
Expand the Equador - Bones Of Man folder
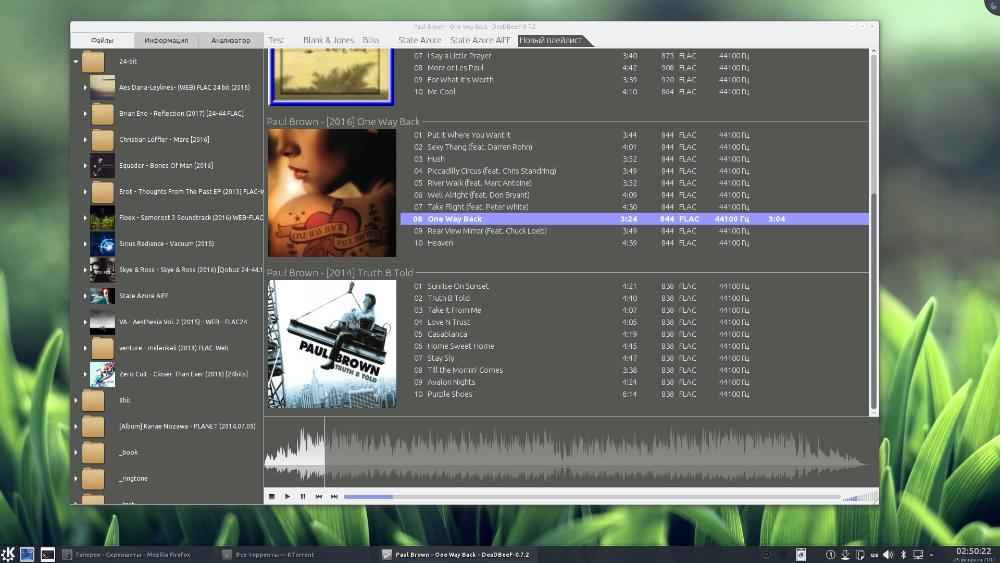pyautogui.click(x=85, y=166)
